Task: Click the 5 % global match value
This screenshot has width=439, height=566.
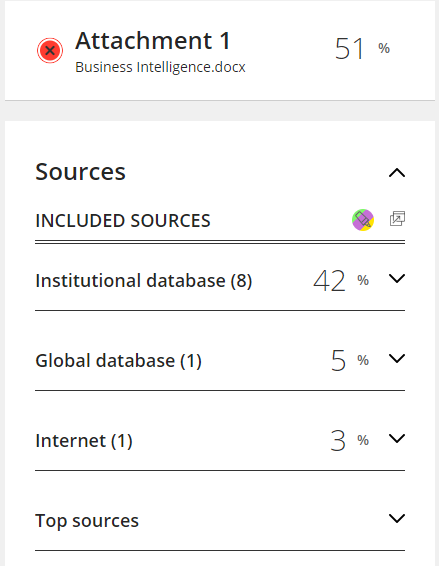Action: click(x=350, y=361)
